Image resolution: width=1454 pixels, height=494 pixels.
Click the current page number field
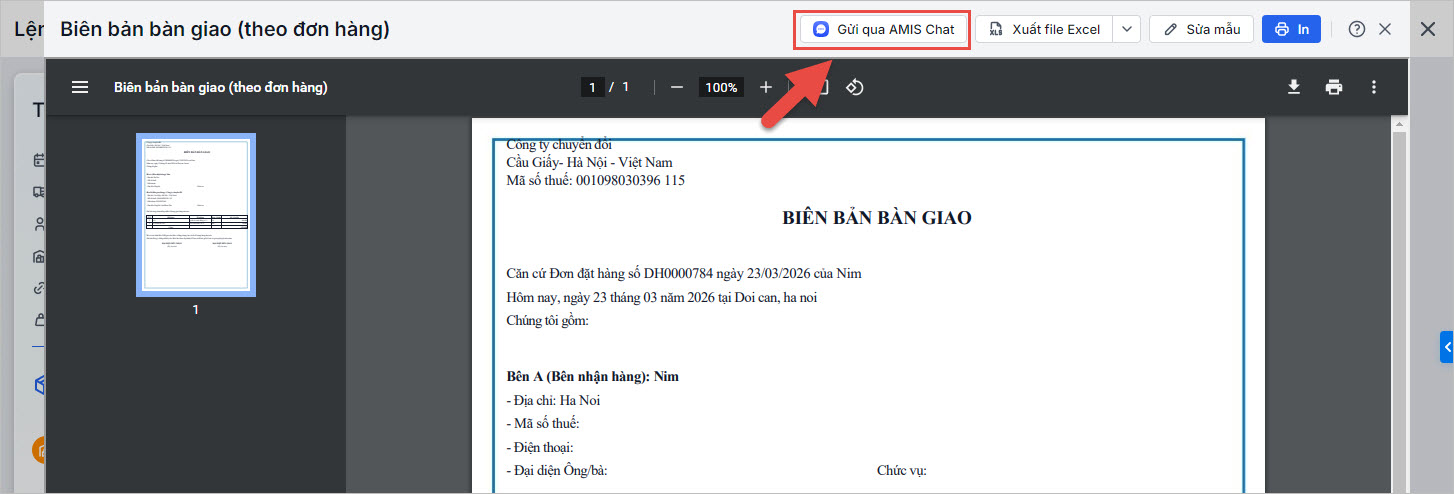592,87
